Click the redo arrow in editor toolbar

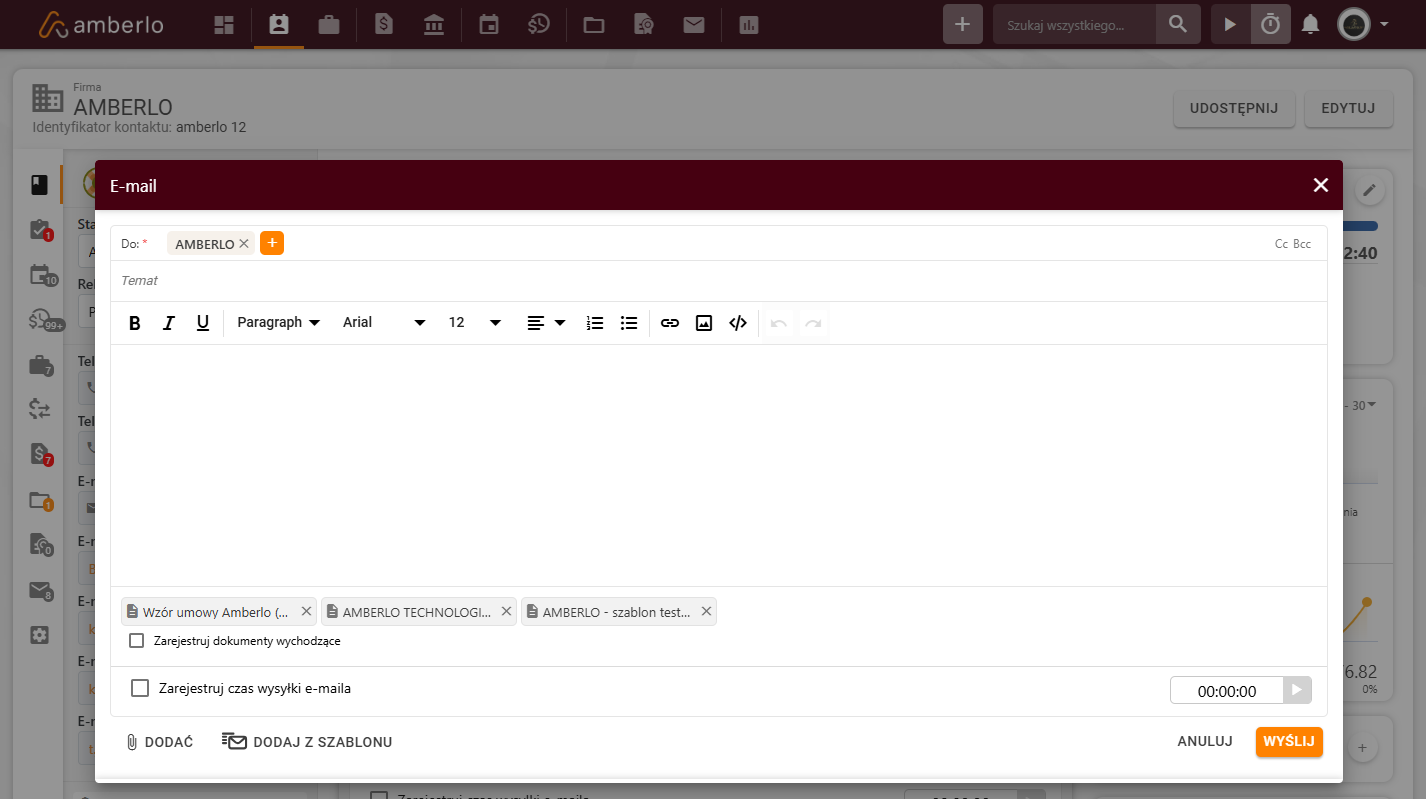click(813, 323)
